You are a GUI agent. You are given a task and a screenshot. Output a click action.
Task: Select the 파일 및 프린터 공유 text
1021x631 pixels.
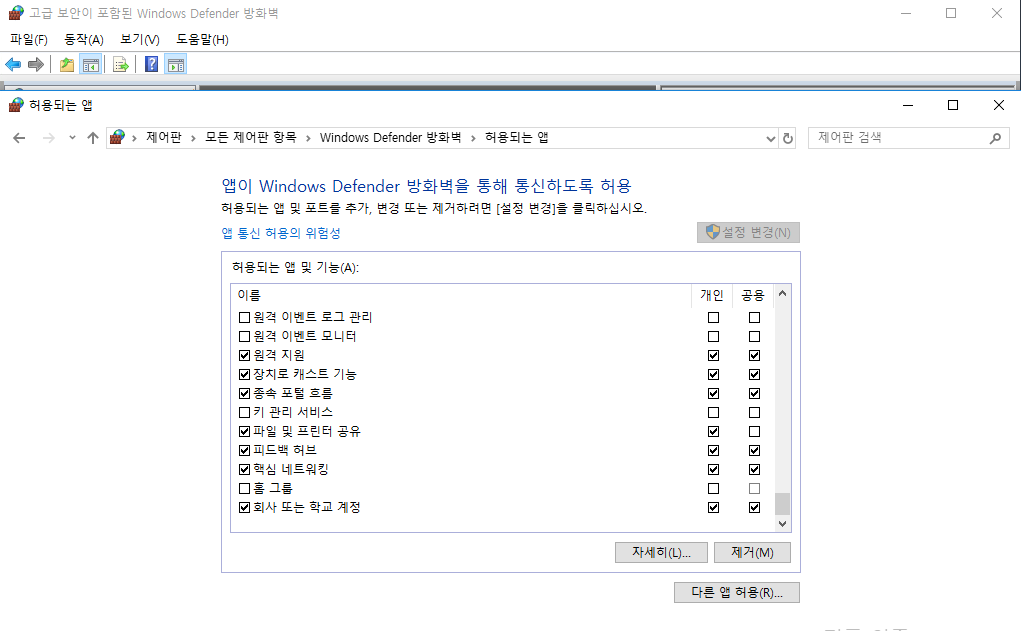(x=307, y=431)
